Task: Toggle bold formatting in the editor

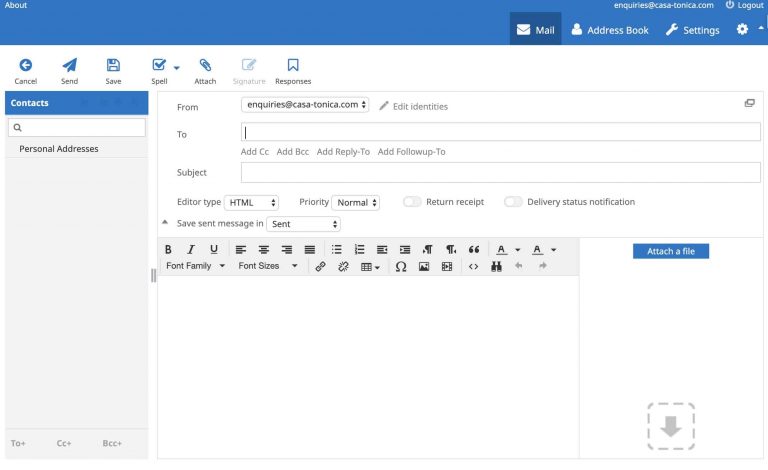Action: pyautogui.click(x=168, y=250)
